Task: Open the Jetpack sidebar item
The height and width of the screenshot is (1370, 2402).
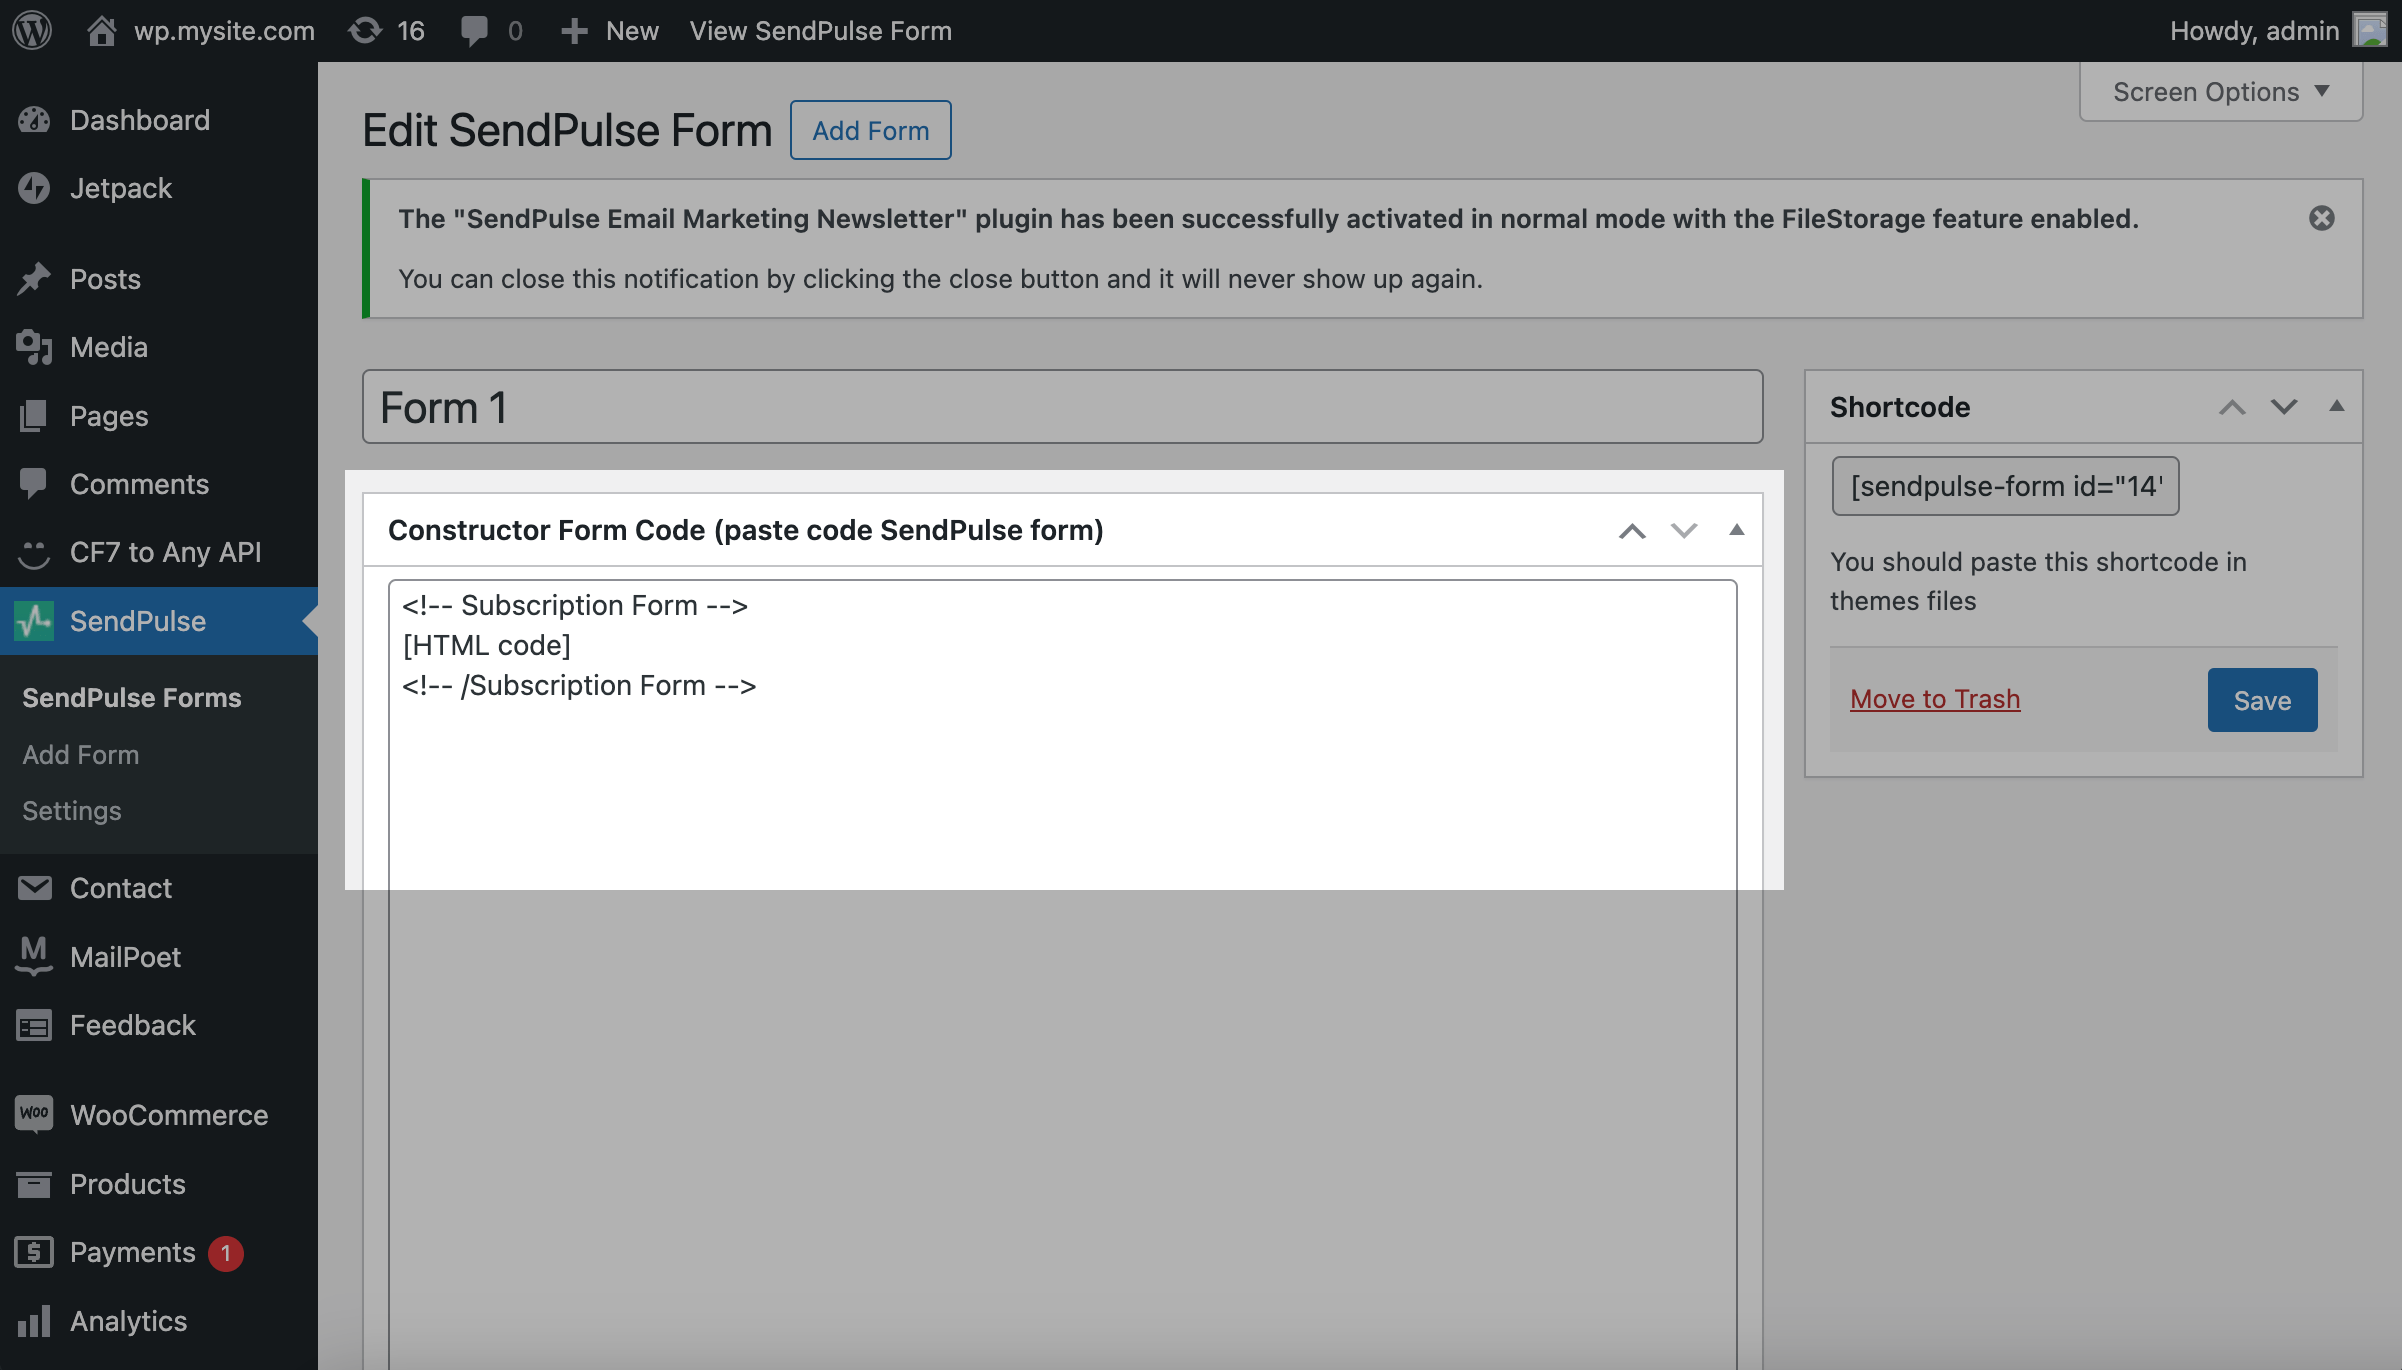Action: coord(120,188)
